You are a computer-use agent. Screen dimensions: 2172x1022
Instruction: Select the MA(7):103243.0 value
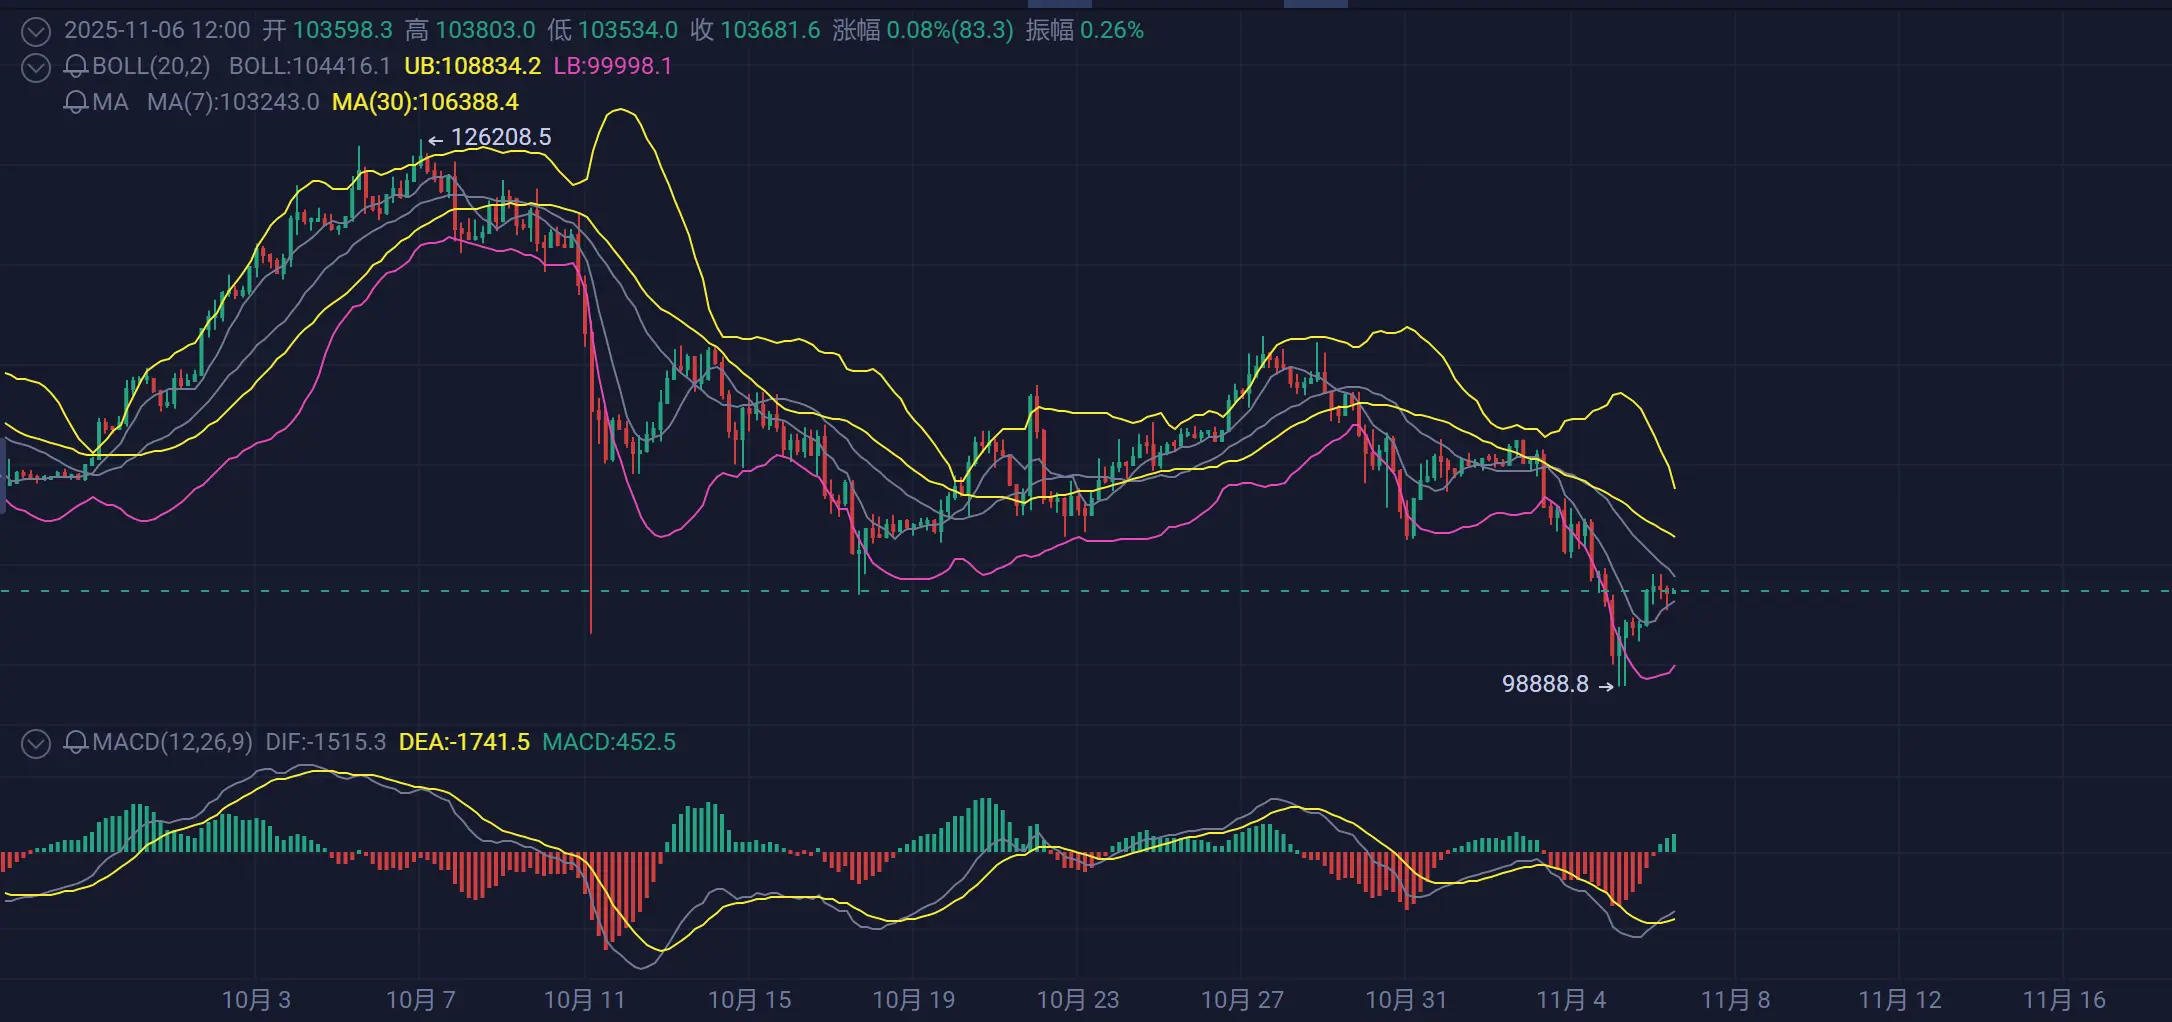tap(233, 102)
